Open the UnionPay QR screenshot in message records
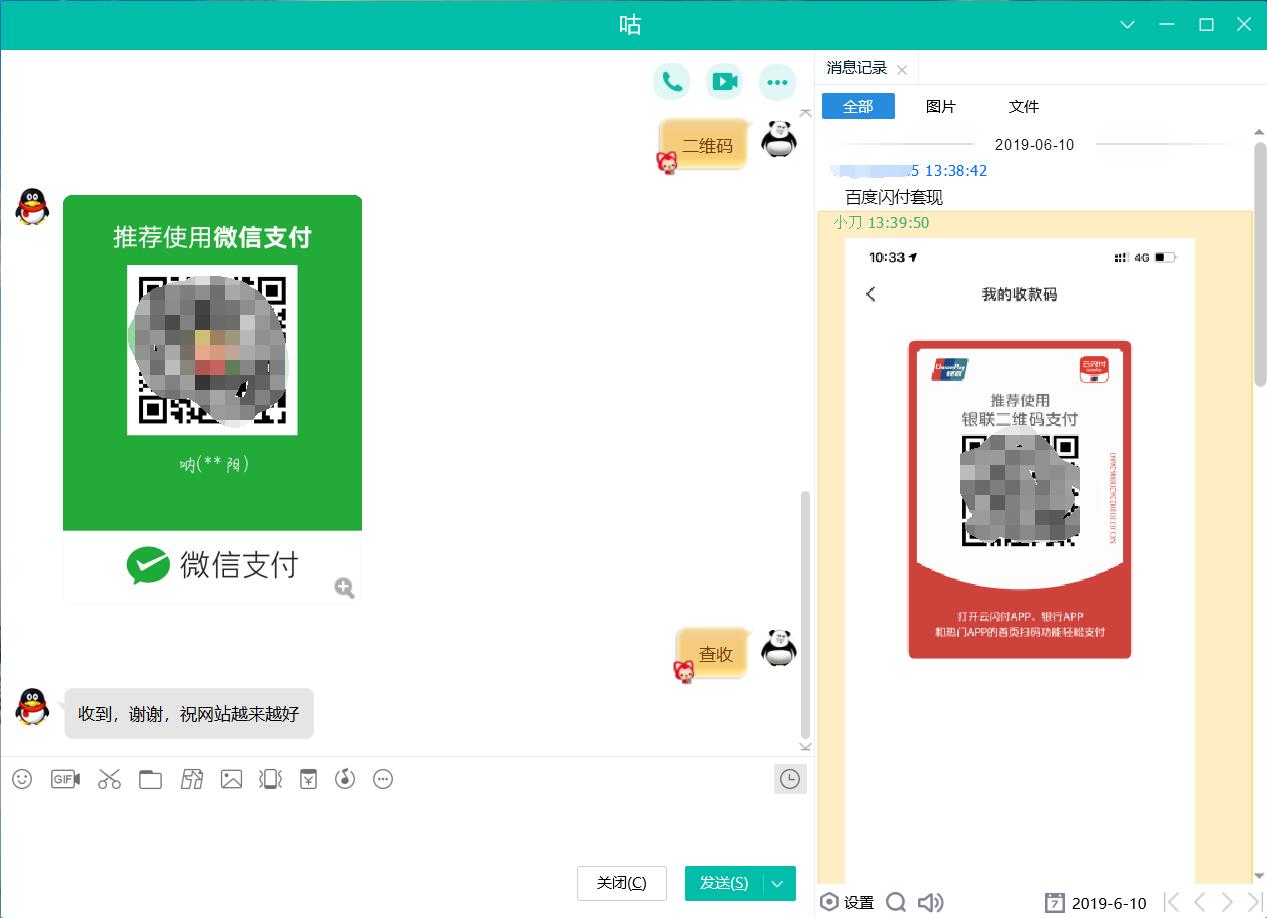 coord(1019,560)
